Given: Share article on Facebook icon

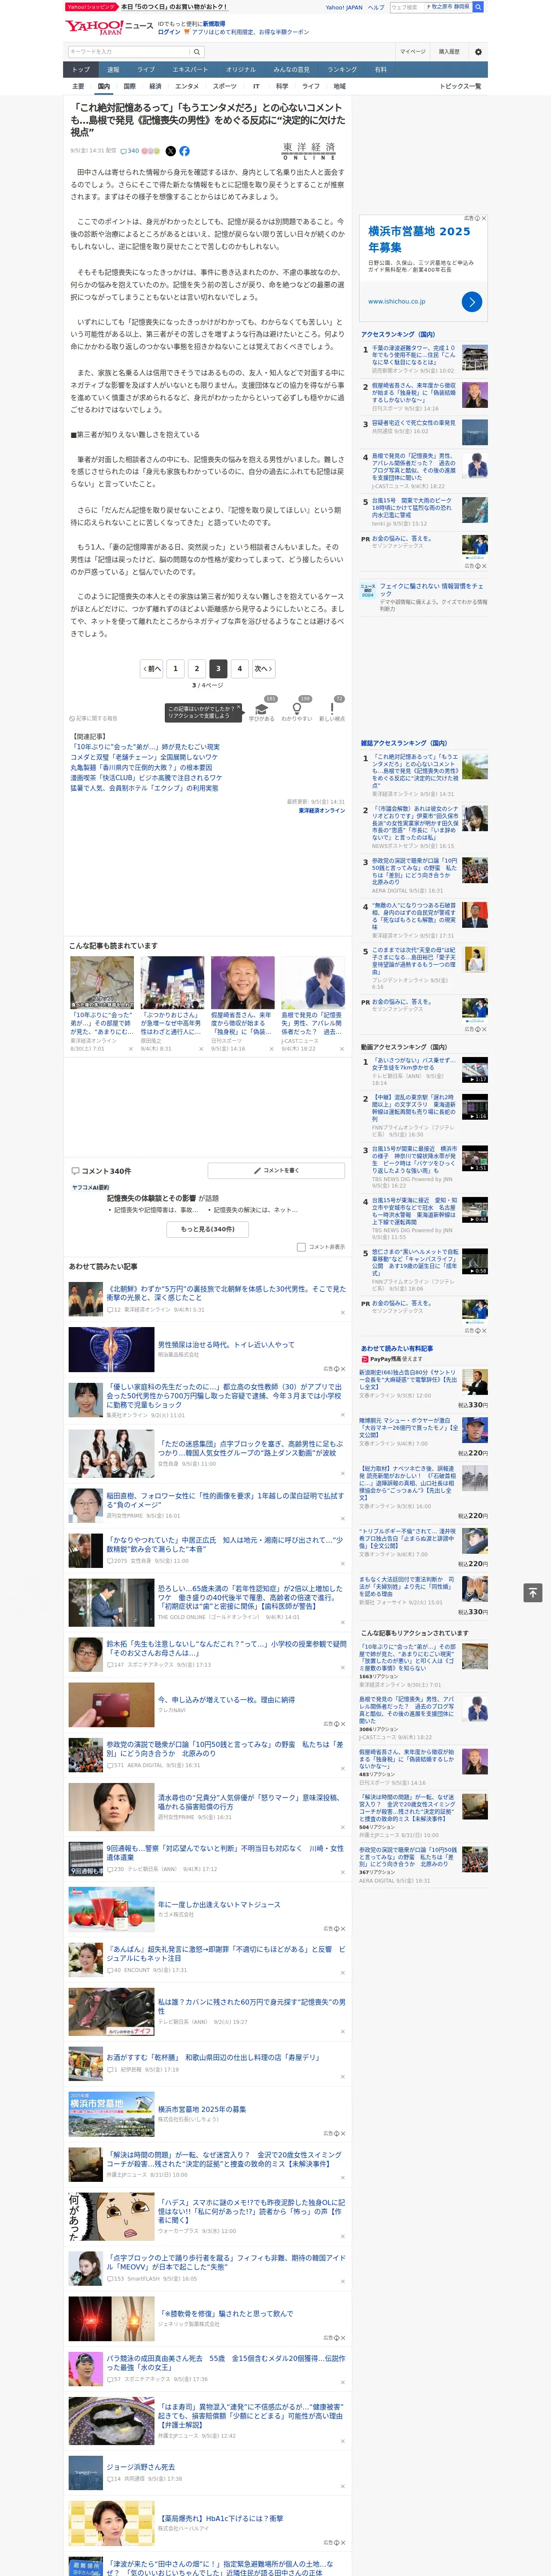Looking at the screenshot, I should [x=184, y=151].
